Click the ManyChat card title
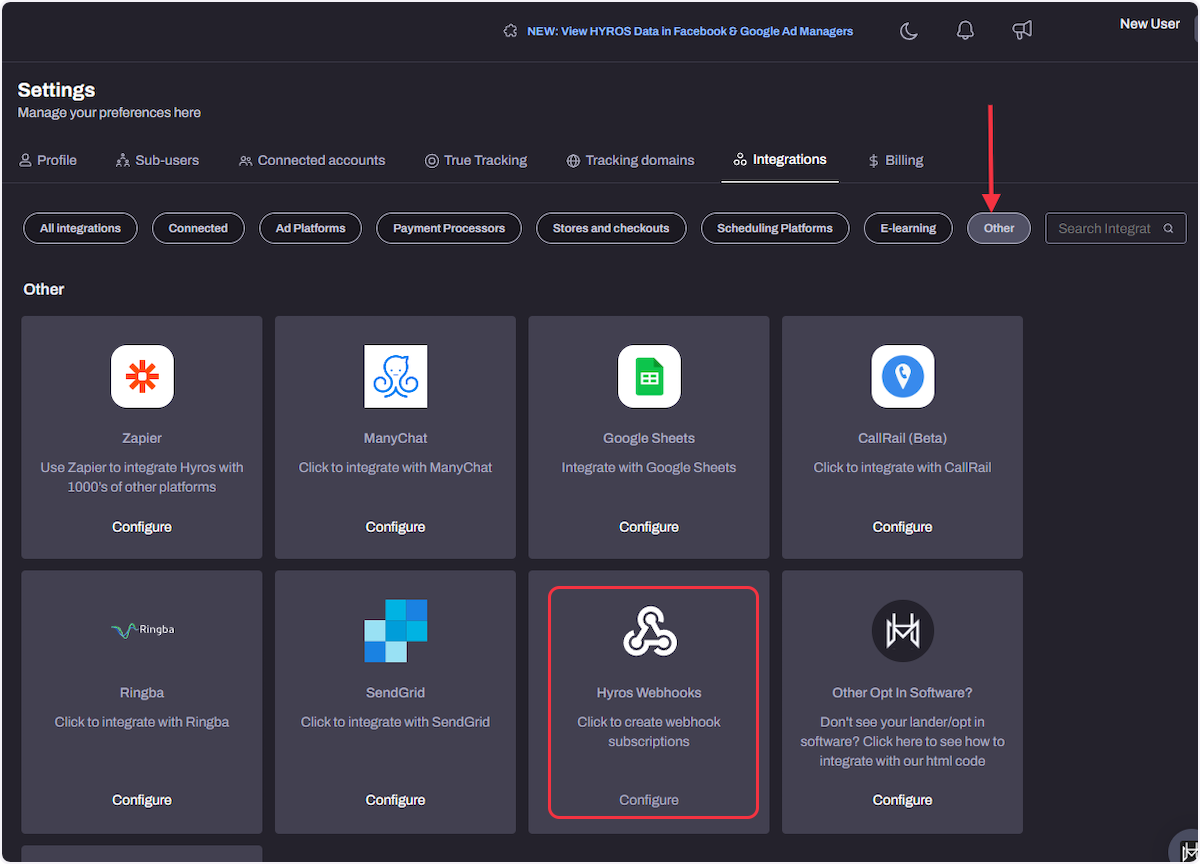Viewport: 1200px width, 864px height. pos(396,438)
